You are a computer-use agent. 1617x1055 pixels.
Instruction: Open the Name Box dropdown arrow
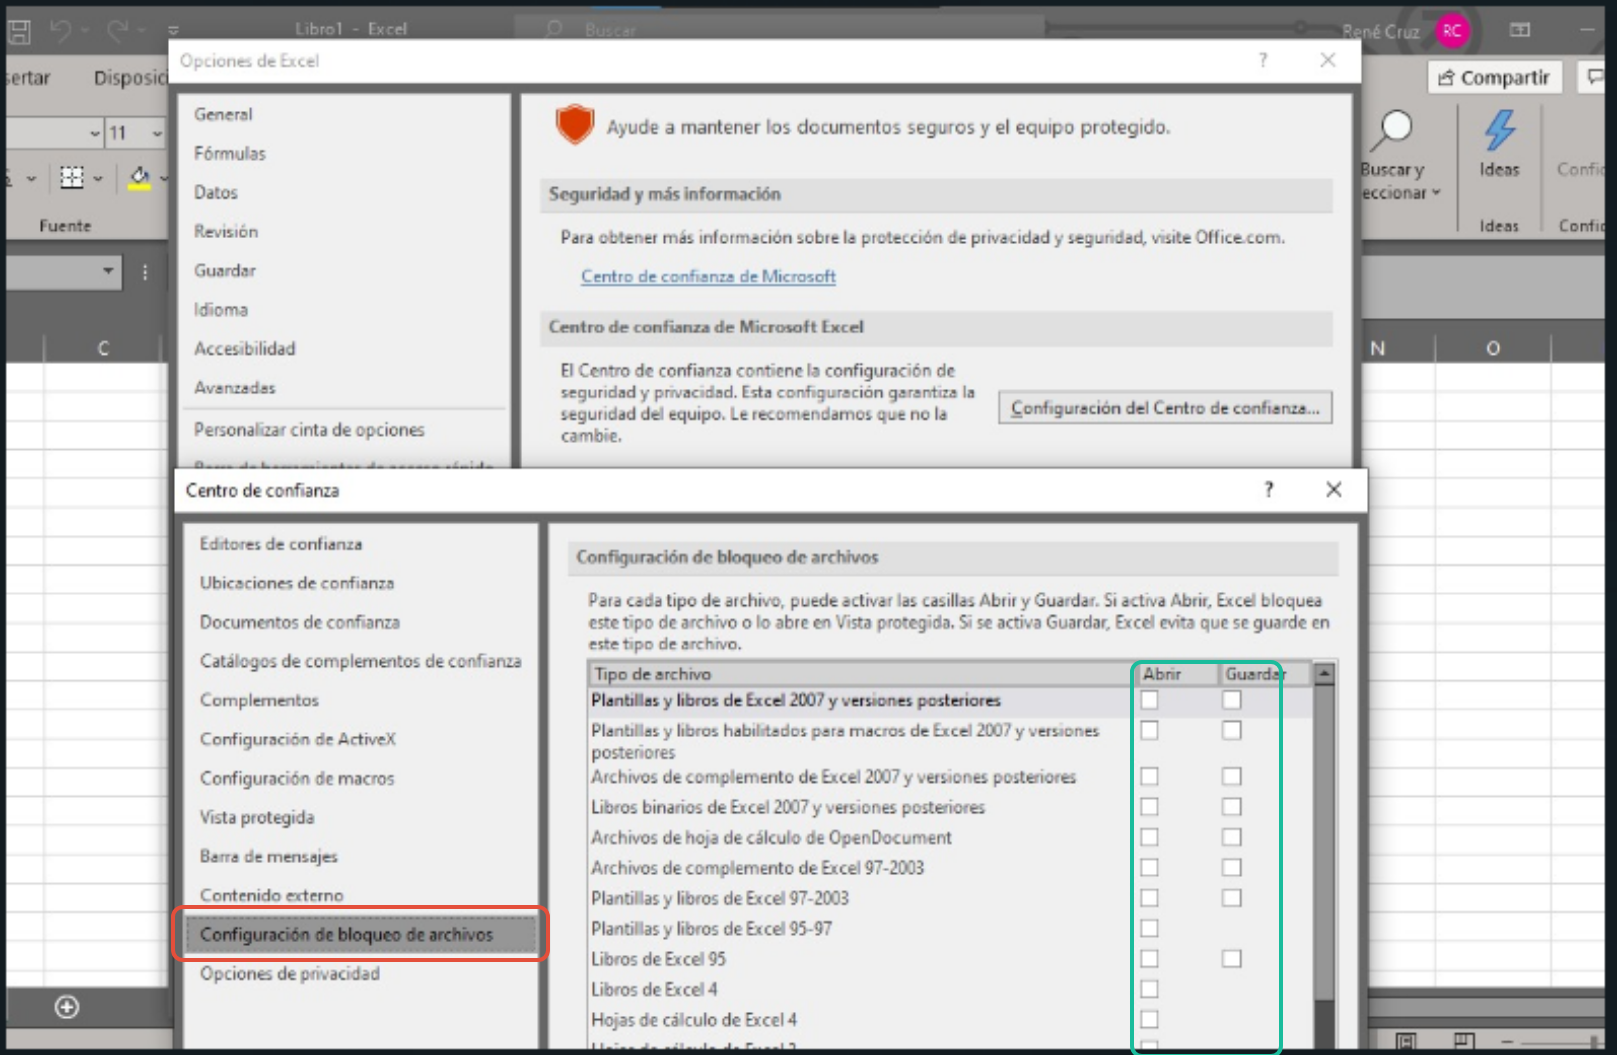(108, 271)
